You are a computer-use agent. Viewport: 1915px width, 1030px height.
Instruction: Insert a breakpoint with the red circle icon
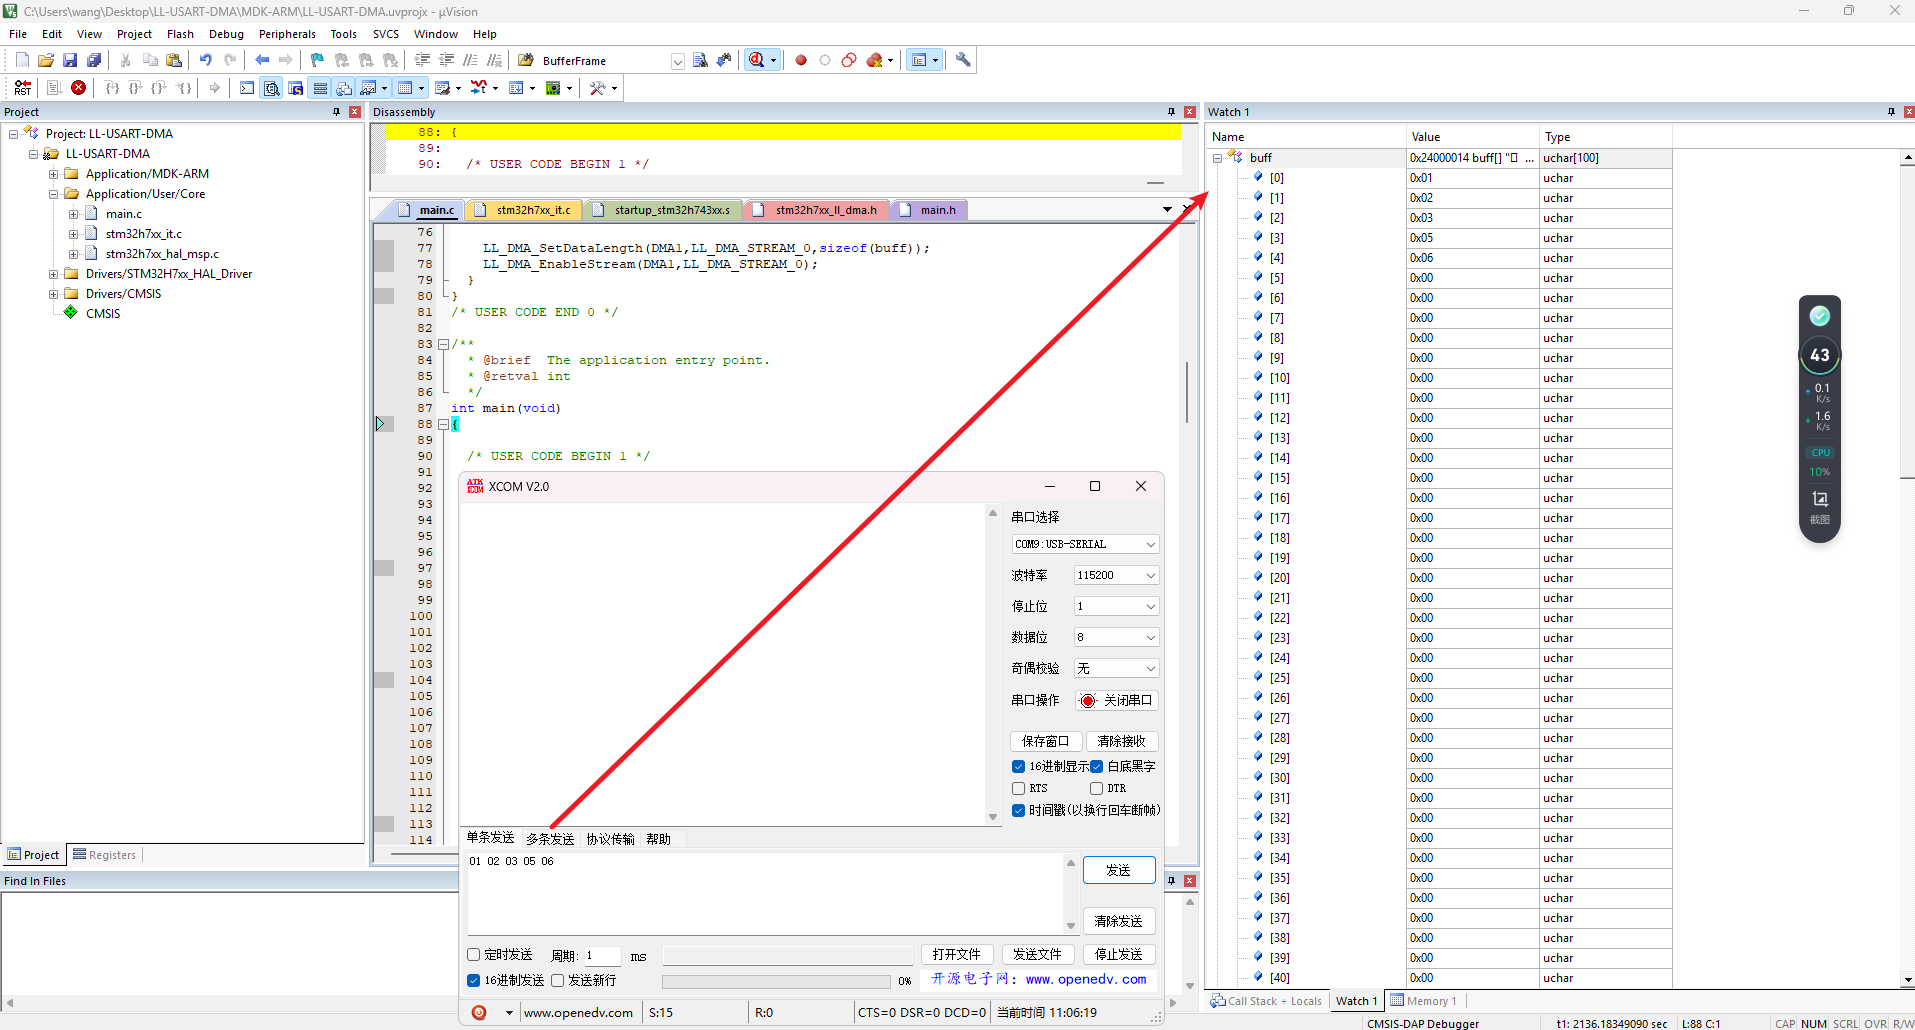pyautogui.click(x=801, y=60)
